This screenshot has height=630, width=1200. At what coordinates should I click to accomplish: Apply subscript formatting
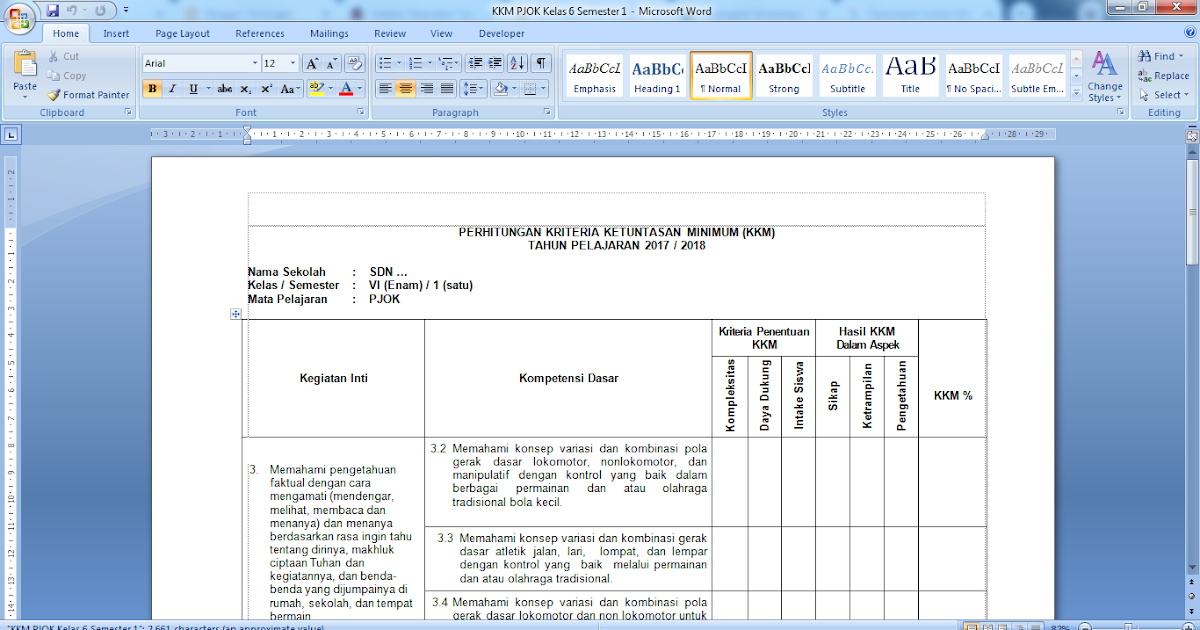click(x=245, y=89)
